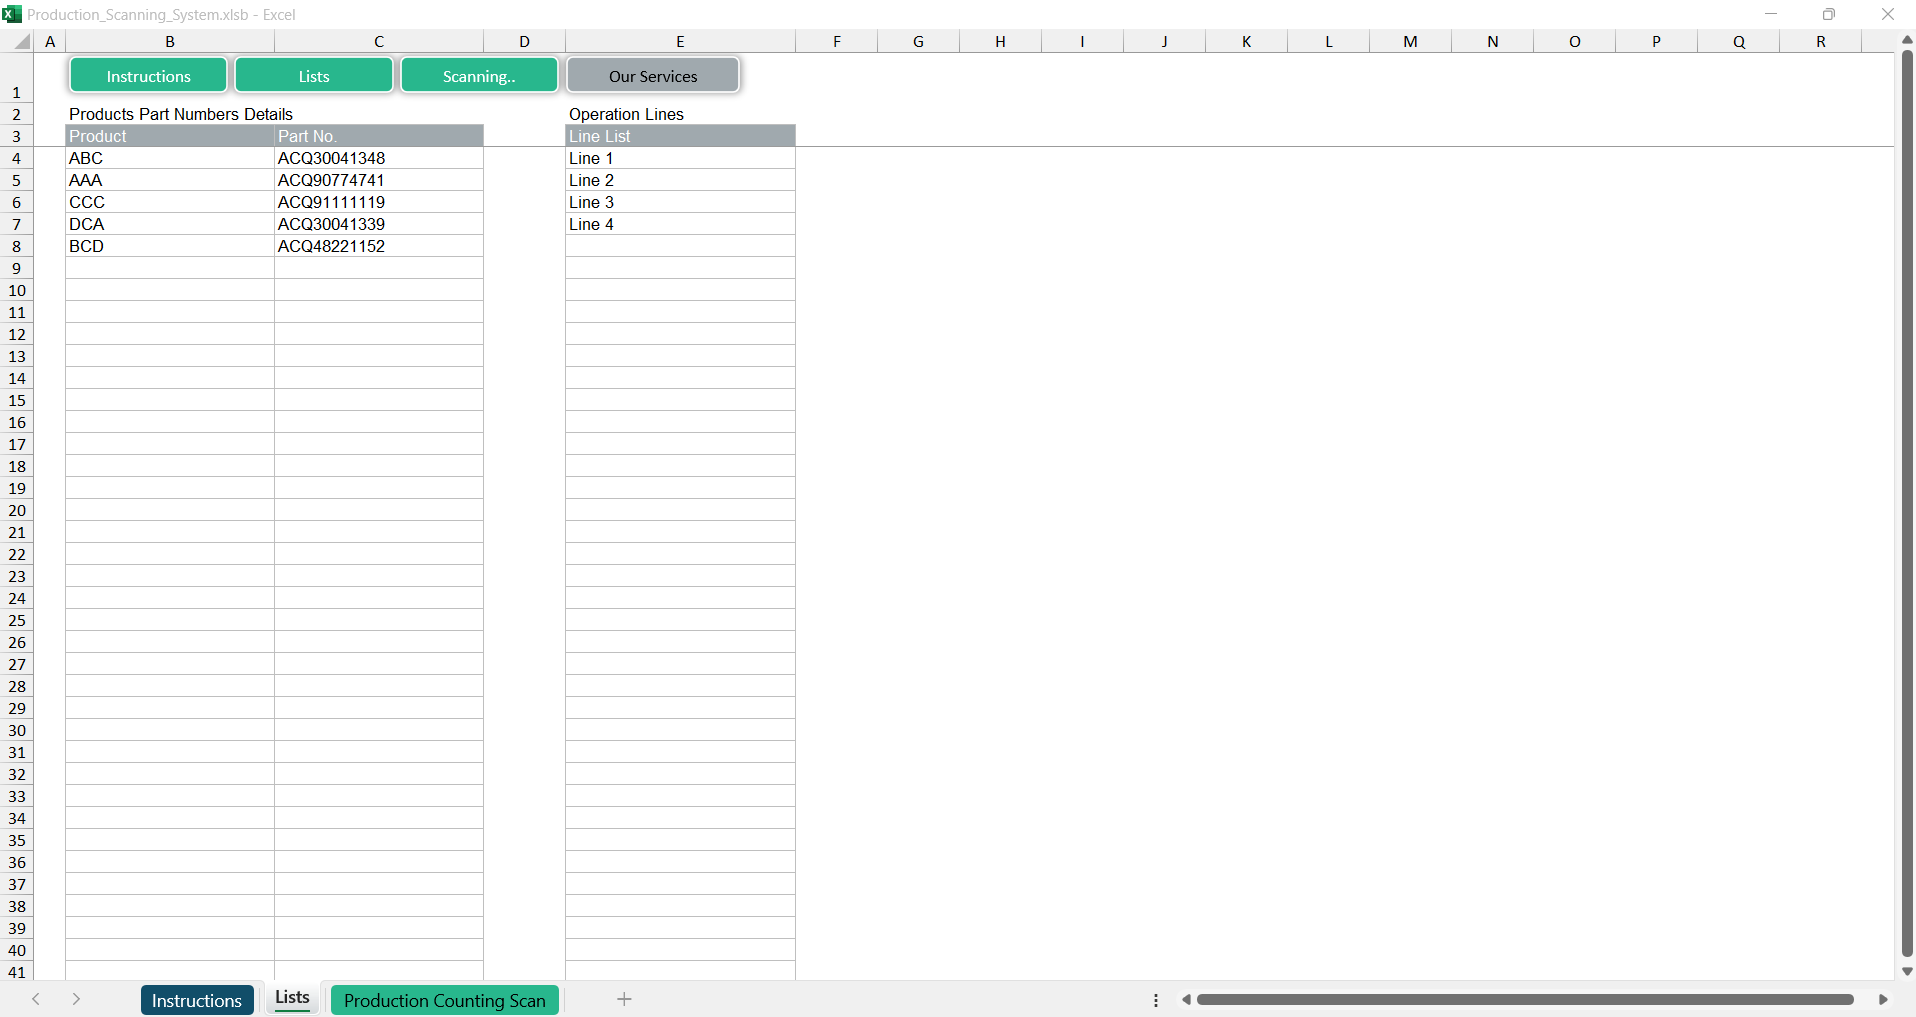Open the Our Services button
1916x1017 pixels.
pos(653,76)
